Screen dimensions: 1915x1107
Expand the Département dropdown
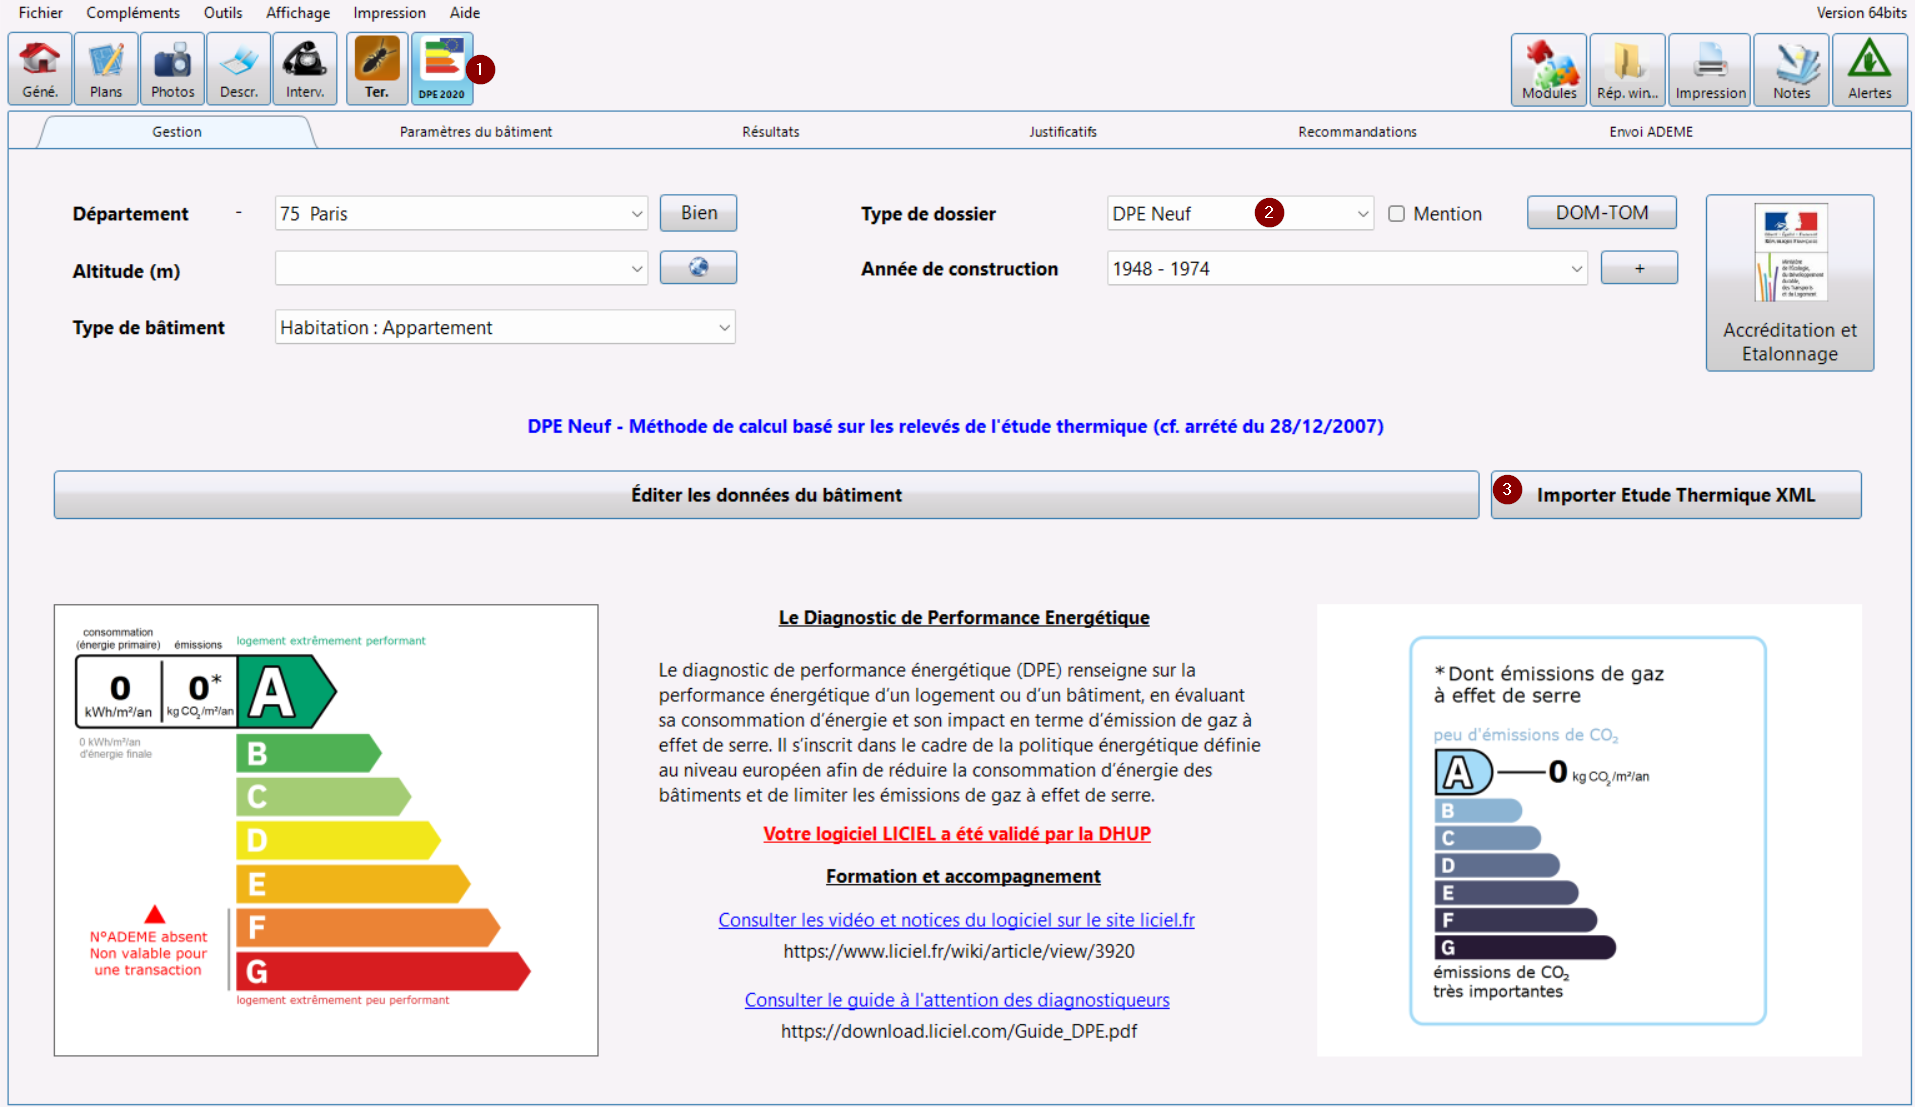pos(461,214)
